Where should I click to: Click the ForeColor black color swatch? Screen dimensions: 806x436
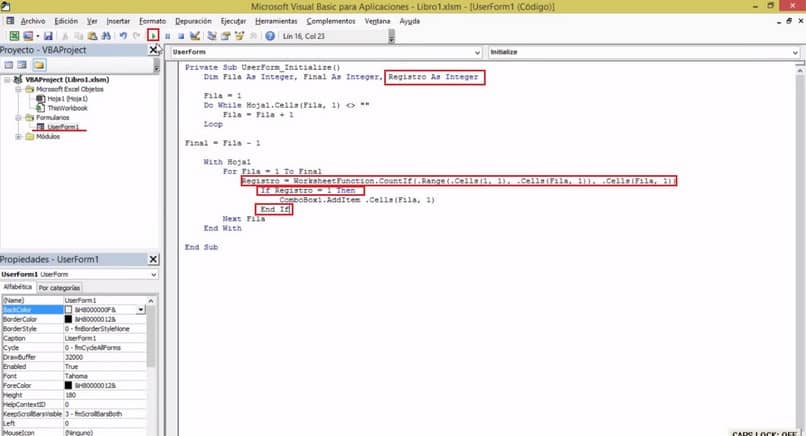pos(68,385)
